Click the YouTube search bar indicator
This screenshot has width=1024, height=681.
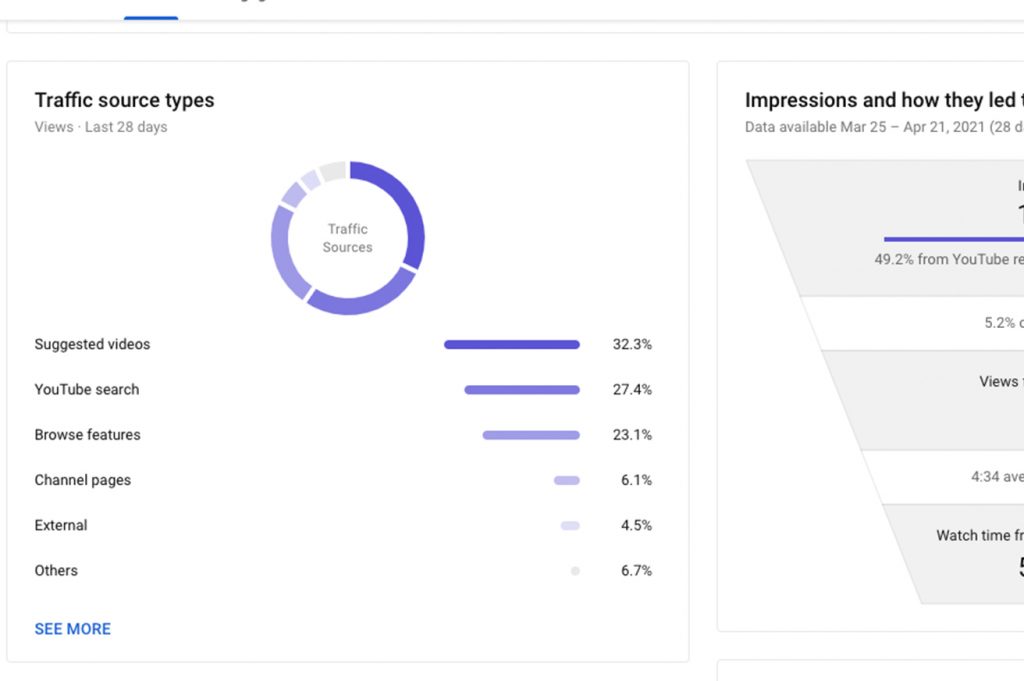[x=521, y=390]
